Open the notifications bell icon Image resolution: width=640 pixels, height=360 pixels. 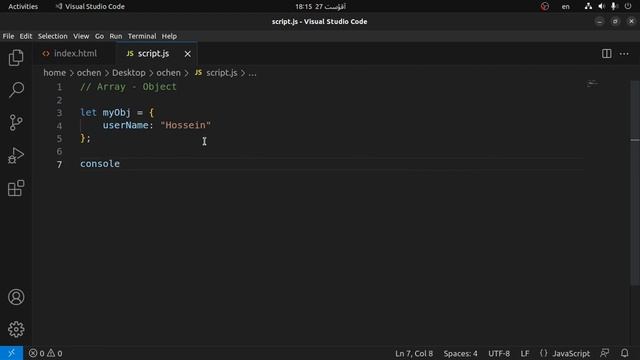click(x=624, y=353)
